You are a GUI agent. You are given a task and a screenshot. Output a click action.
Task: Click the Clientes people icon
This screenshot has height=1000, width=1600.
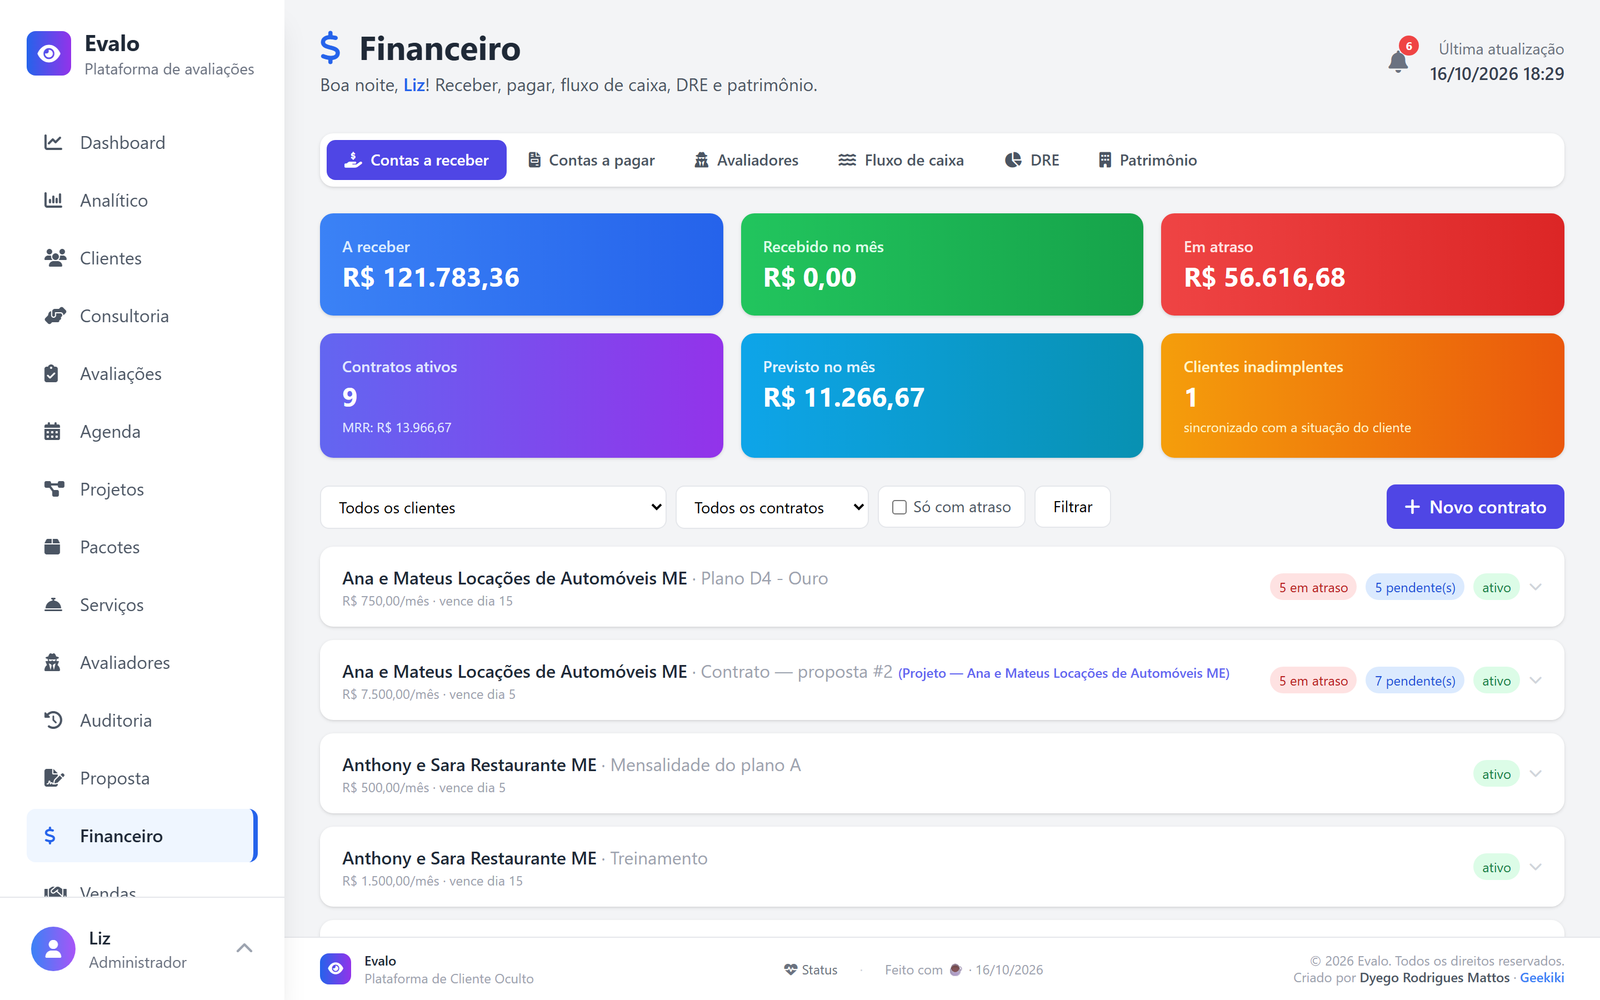click(x=55, y=258)
